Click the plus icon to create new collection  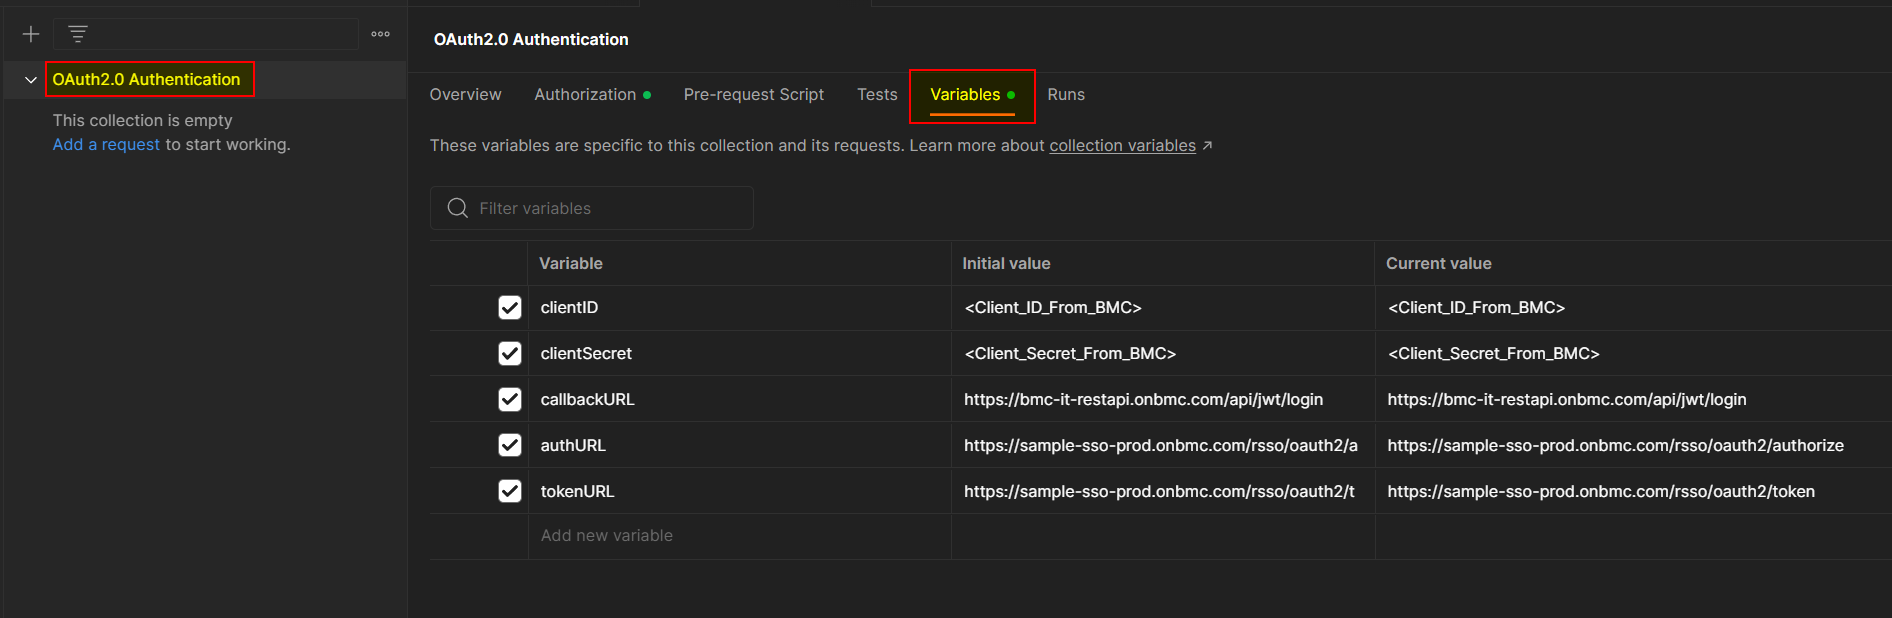[31, 35]
